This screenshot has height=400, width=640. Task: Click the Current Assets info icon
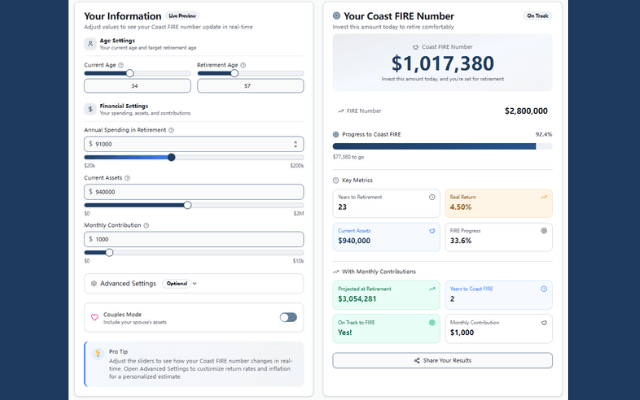127,178
